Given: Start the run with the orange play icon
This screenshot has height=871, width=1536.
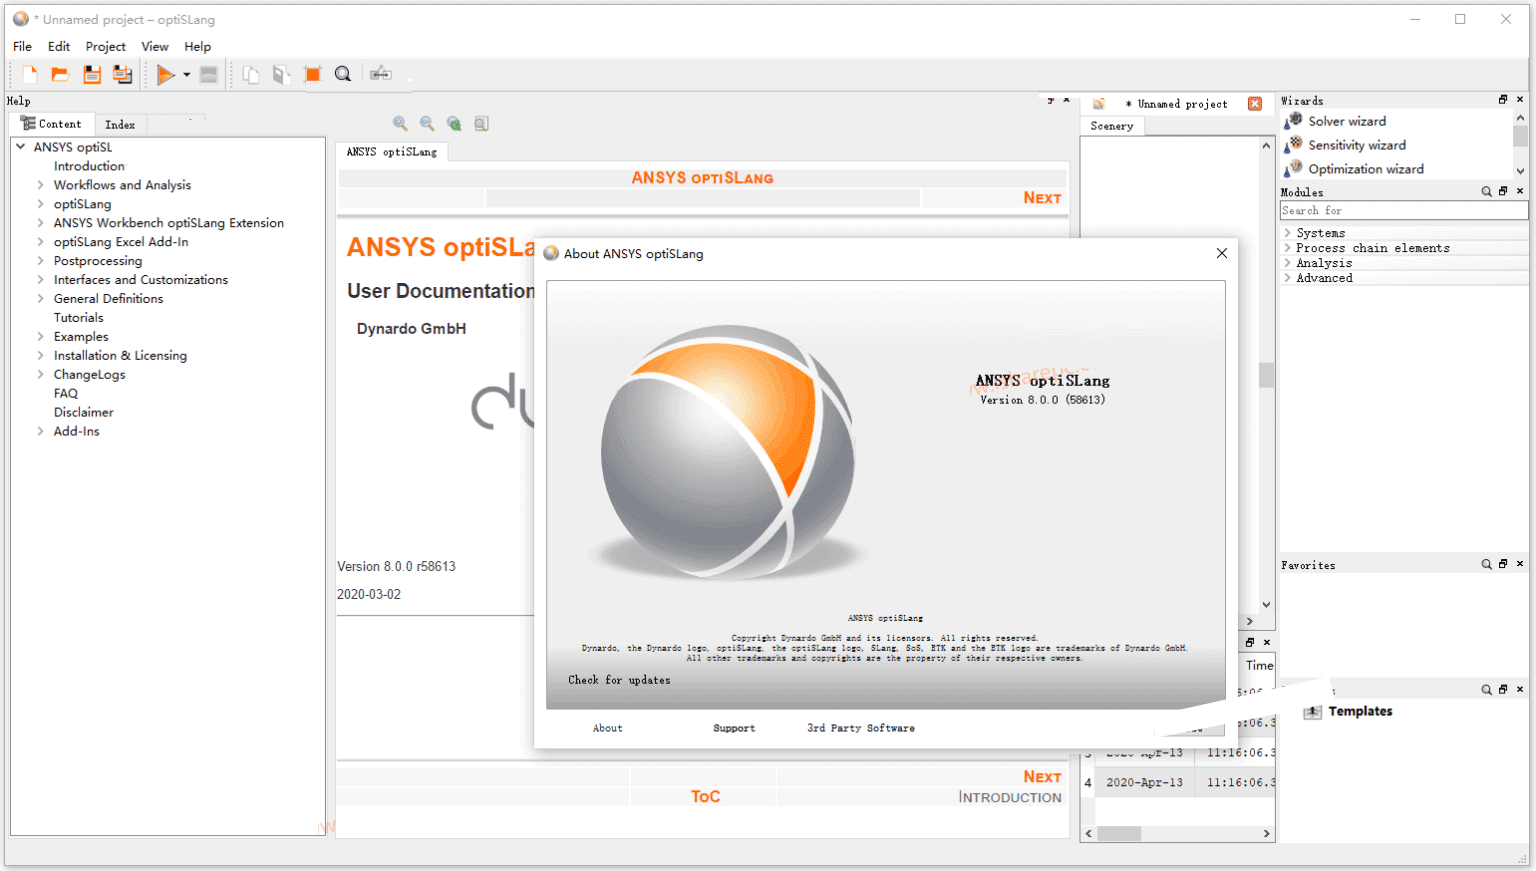Looking at the screenshot, I should 165,74.
